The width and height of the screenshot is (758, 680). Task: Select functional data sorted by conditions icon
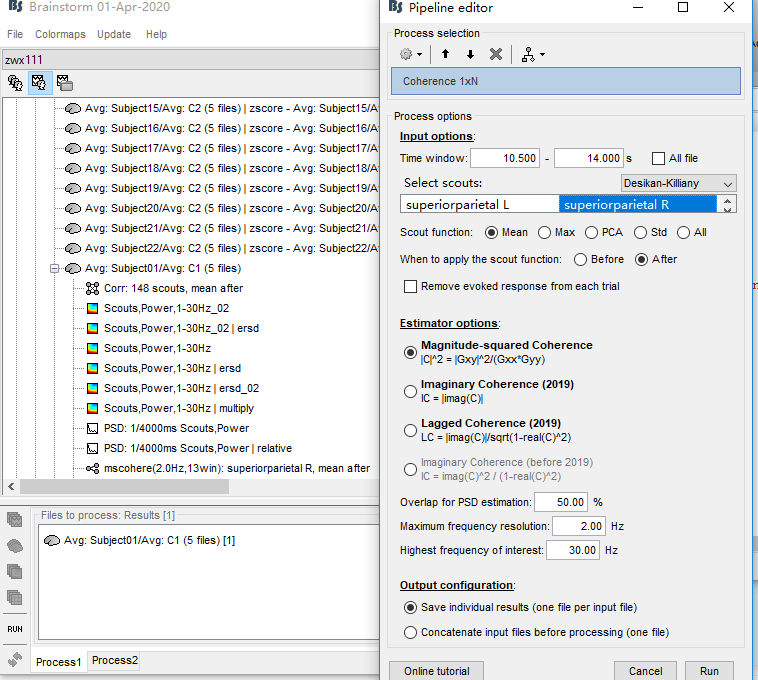click(x=64, y=83)
